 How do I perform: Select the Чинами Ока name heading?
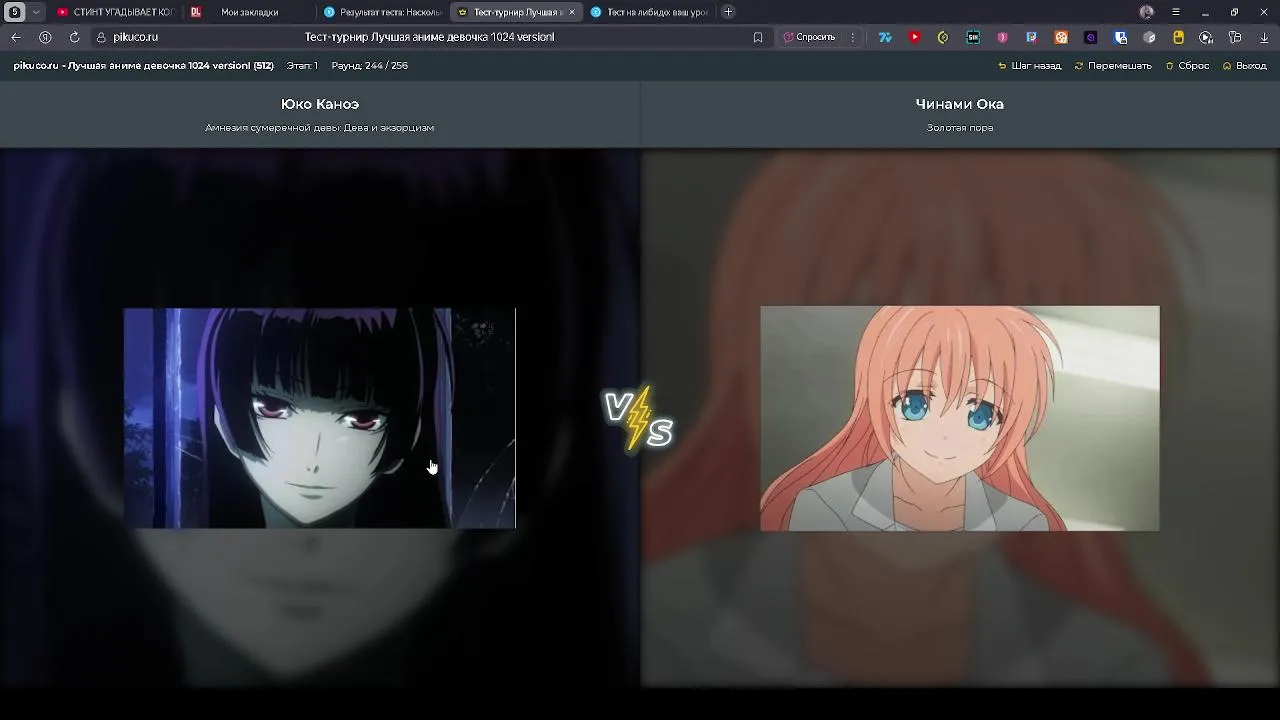pyautogui.click(x=960, y=104)
